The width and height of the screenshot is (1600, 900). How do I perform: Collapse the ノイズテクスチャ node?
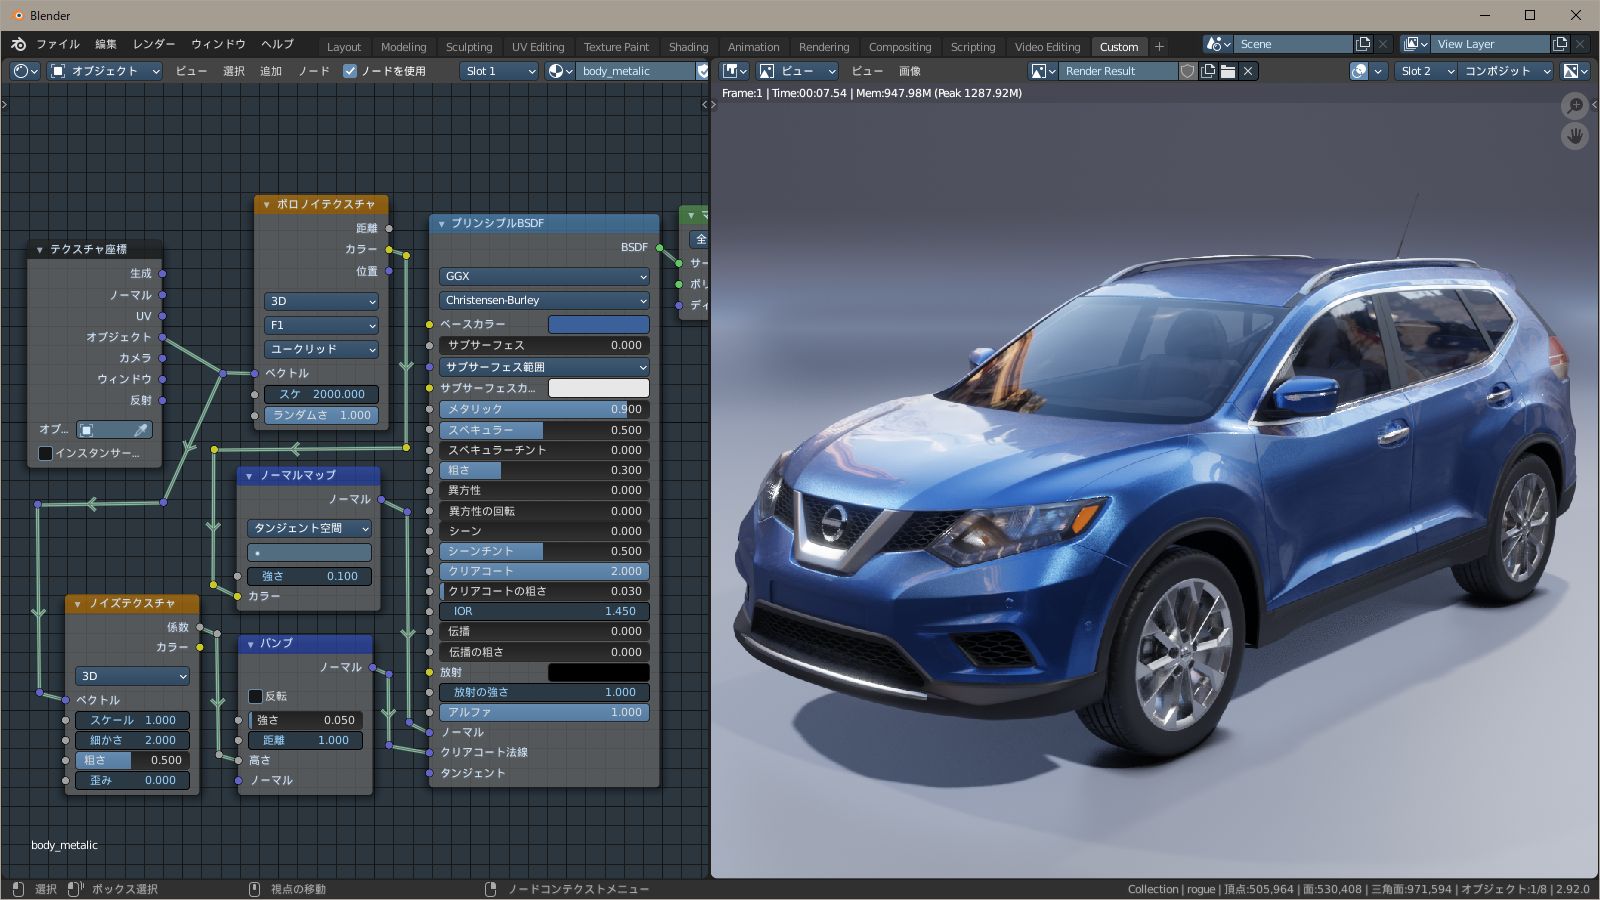coord(77,603)
